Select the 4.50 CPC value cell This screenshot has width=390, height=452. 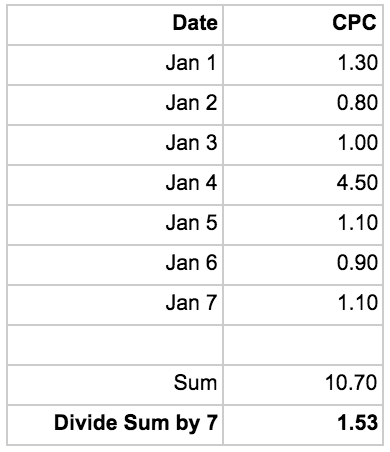tap(303, 185)
